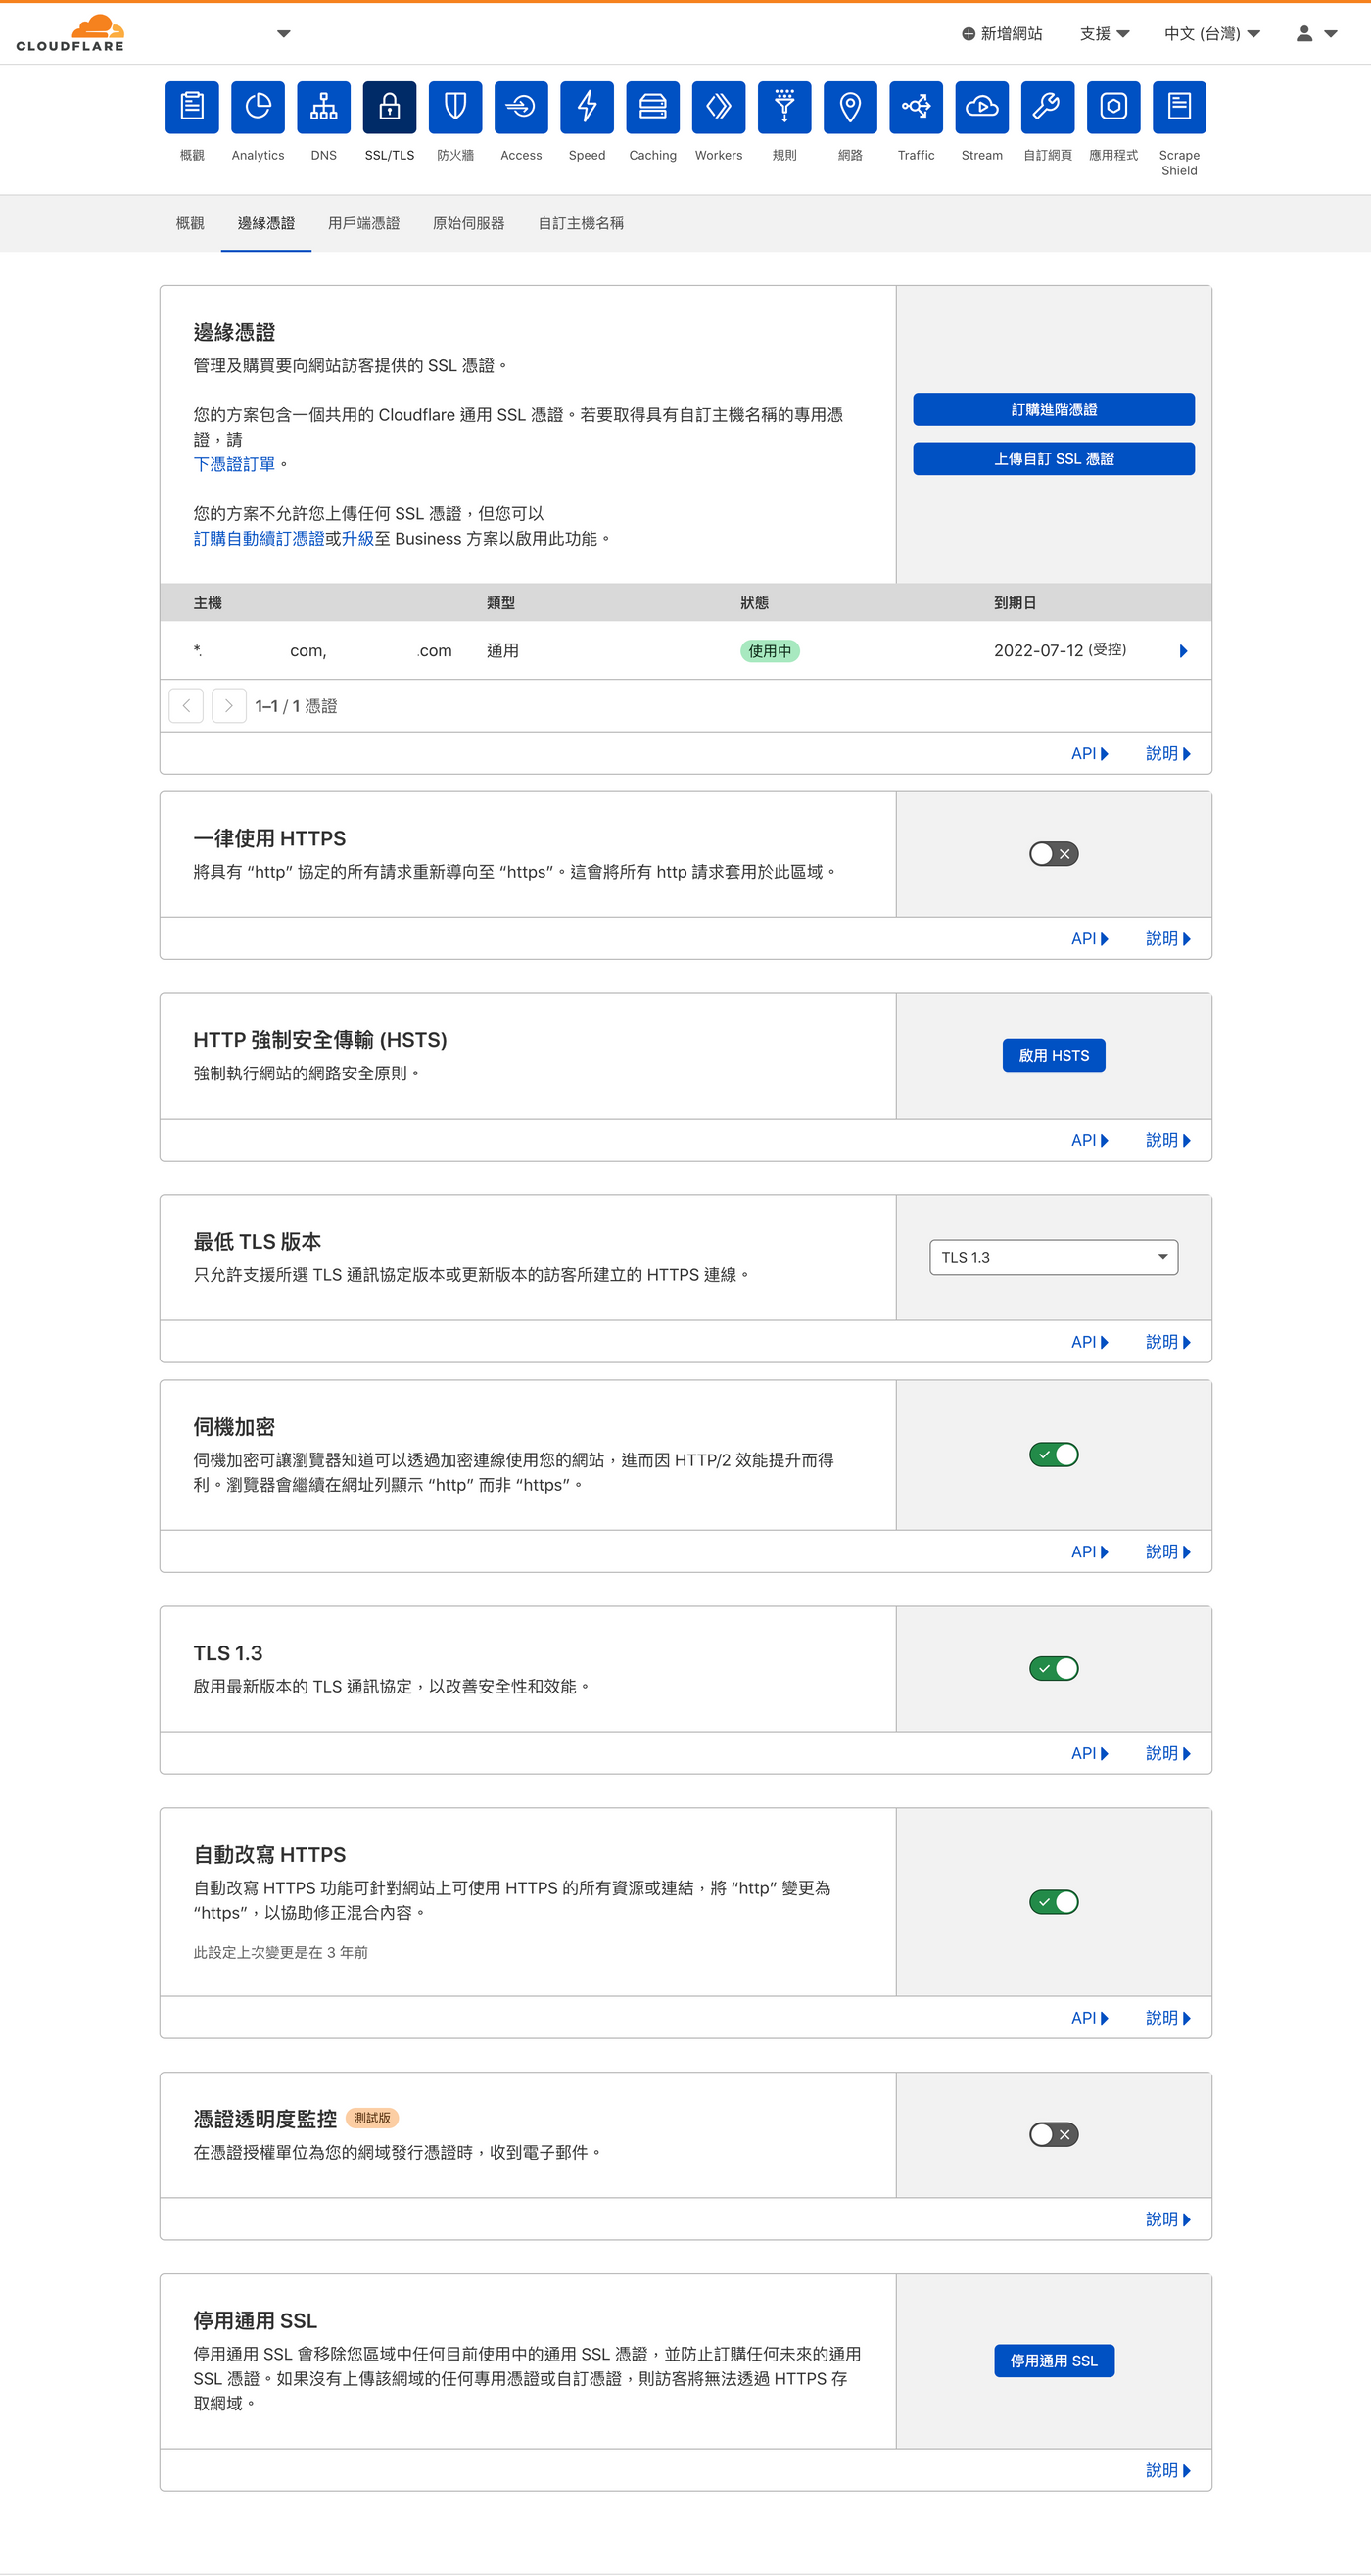Viewport: 1371px width, 2576px height.
Task: Toggle 自動改寫 HTTPS switch
Action: [x=1054, y=1902]
